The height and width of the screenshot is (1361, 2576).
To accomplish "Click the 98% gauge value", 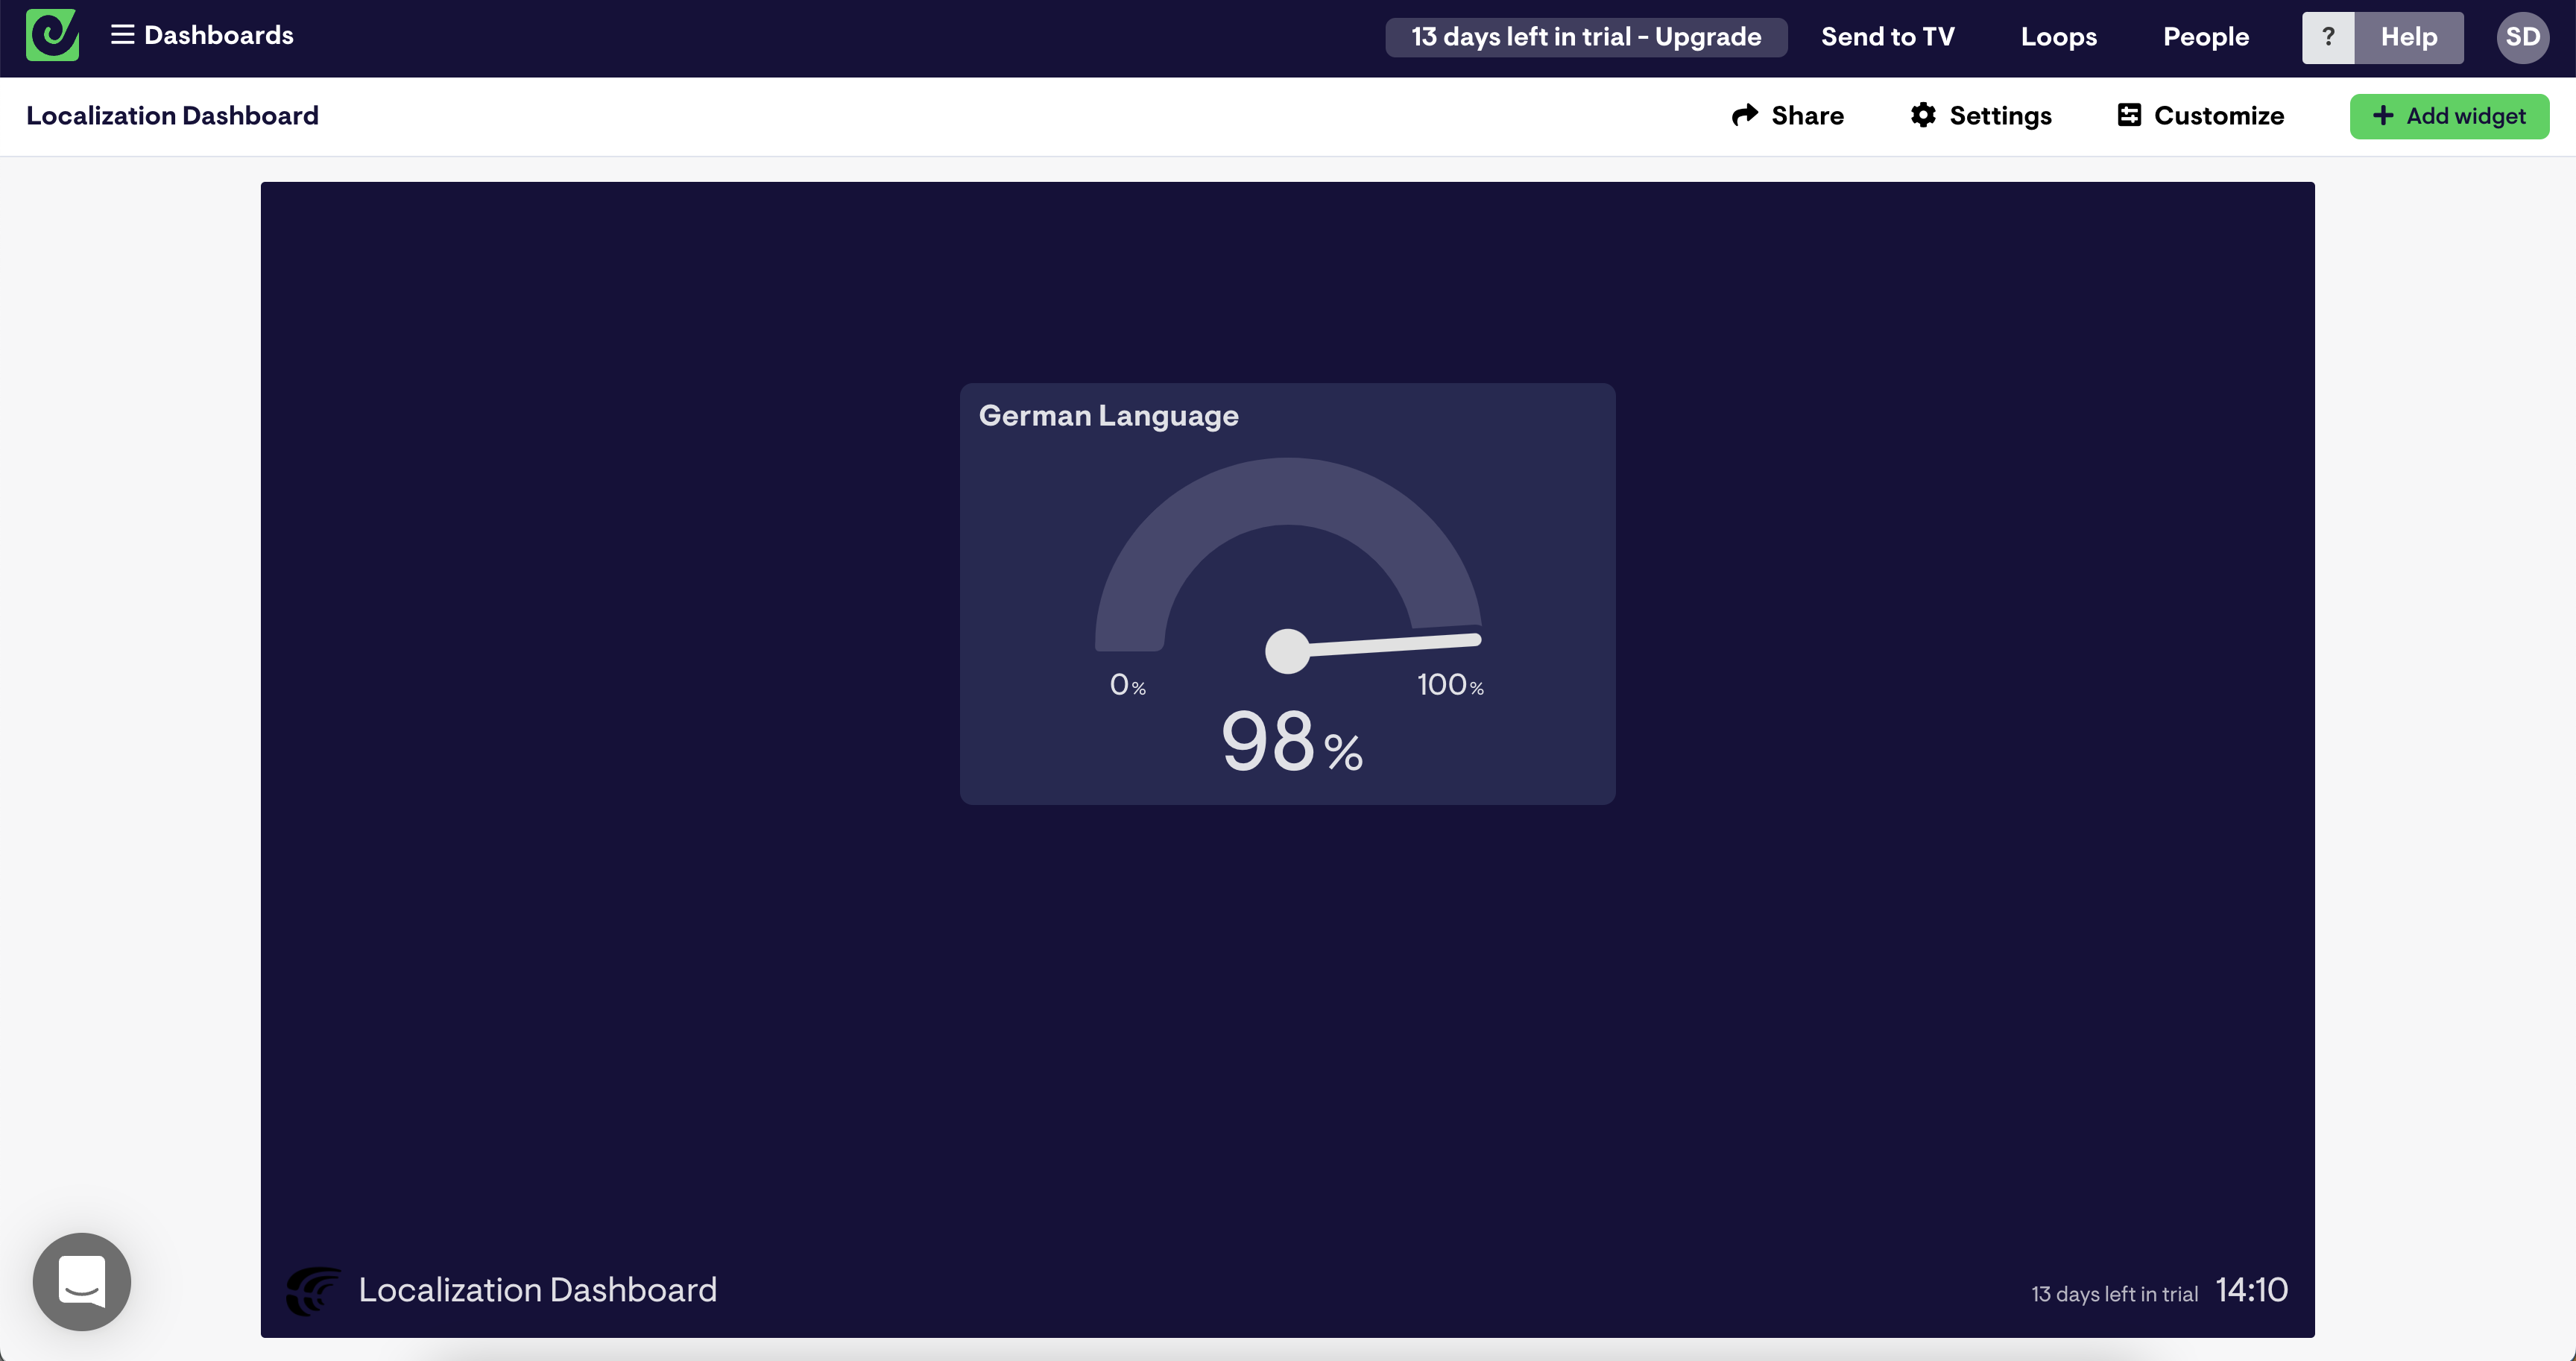I will click(1291, 741).
